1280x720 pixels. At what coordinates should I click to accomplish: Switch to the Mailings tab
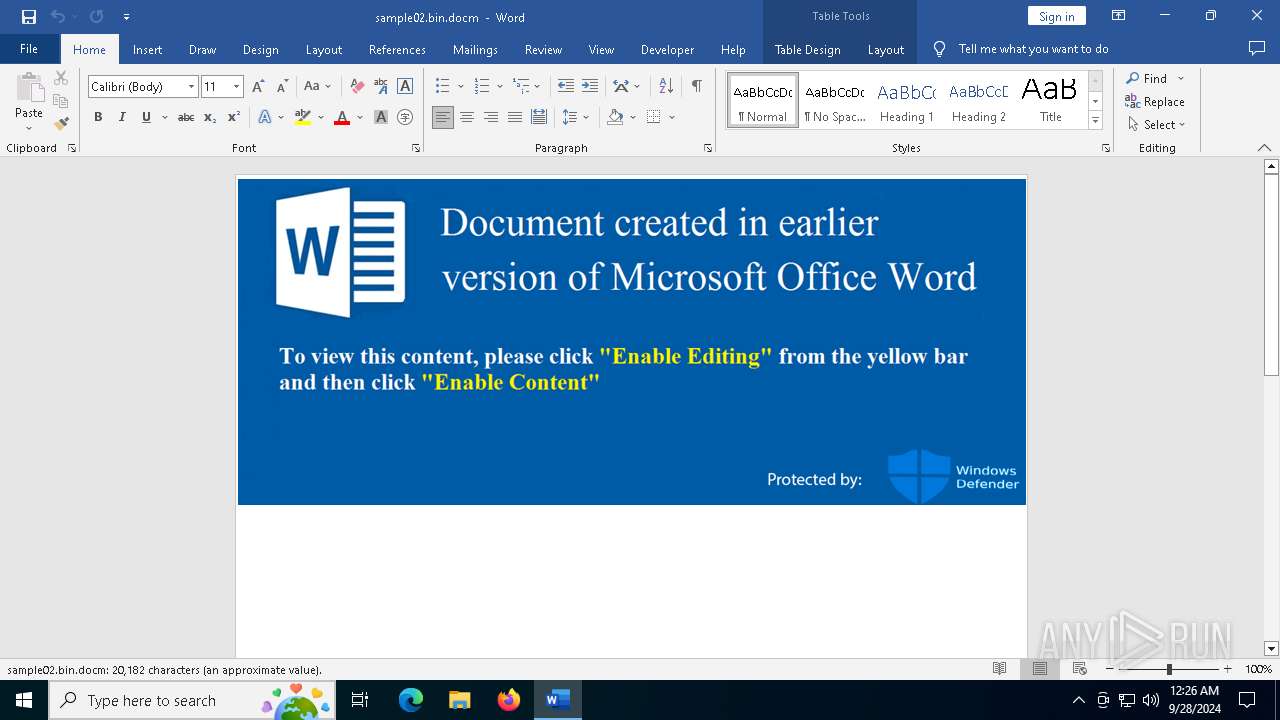[475, 49]
